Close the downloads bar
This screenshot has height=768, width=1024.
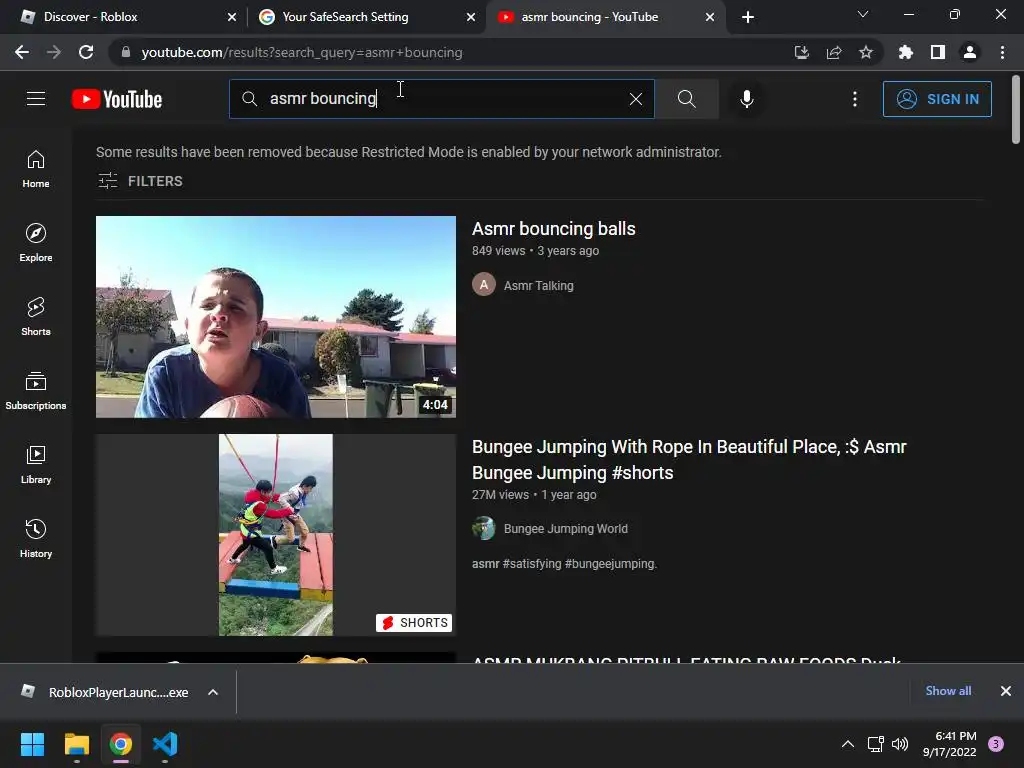[1006, 691]
